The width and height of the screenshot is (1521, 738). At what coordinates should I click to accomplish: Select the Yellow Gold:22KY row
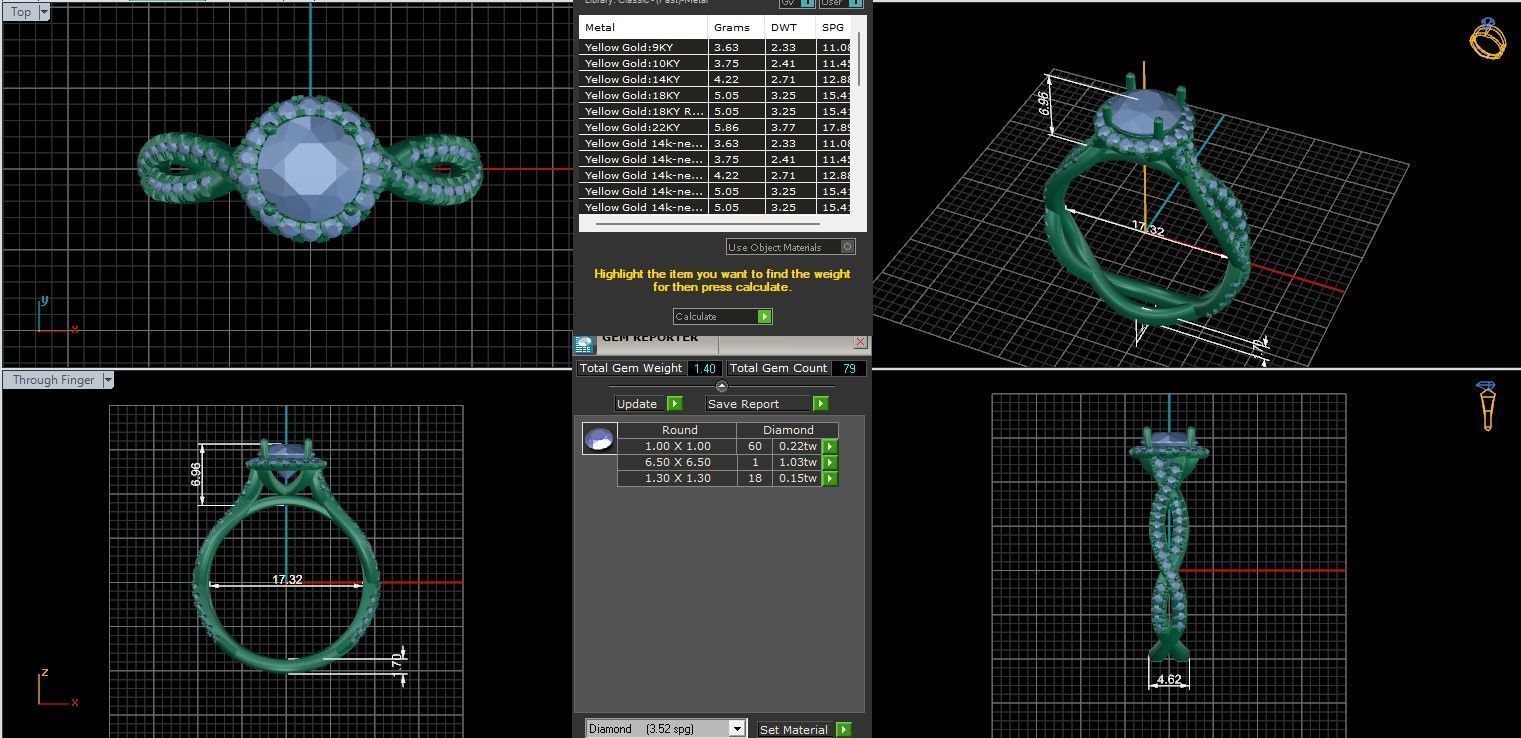coord(715,127)
